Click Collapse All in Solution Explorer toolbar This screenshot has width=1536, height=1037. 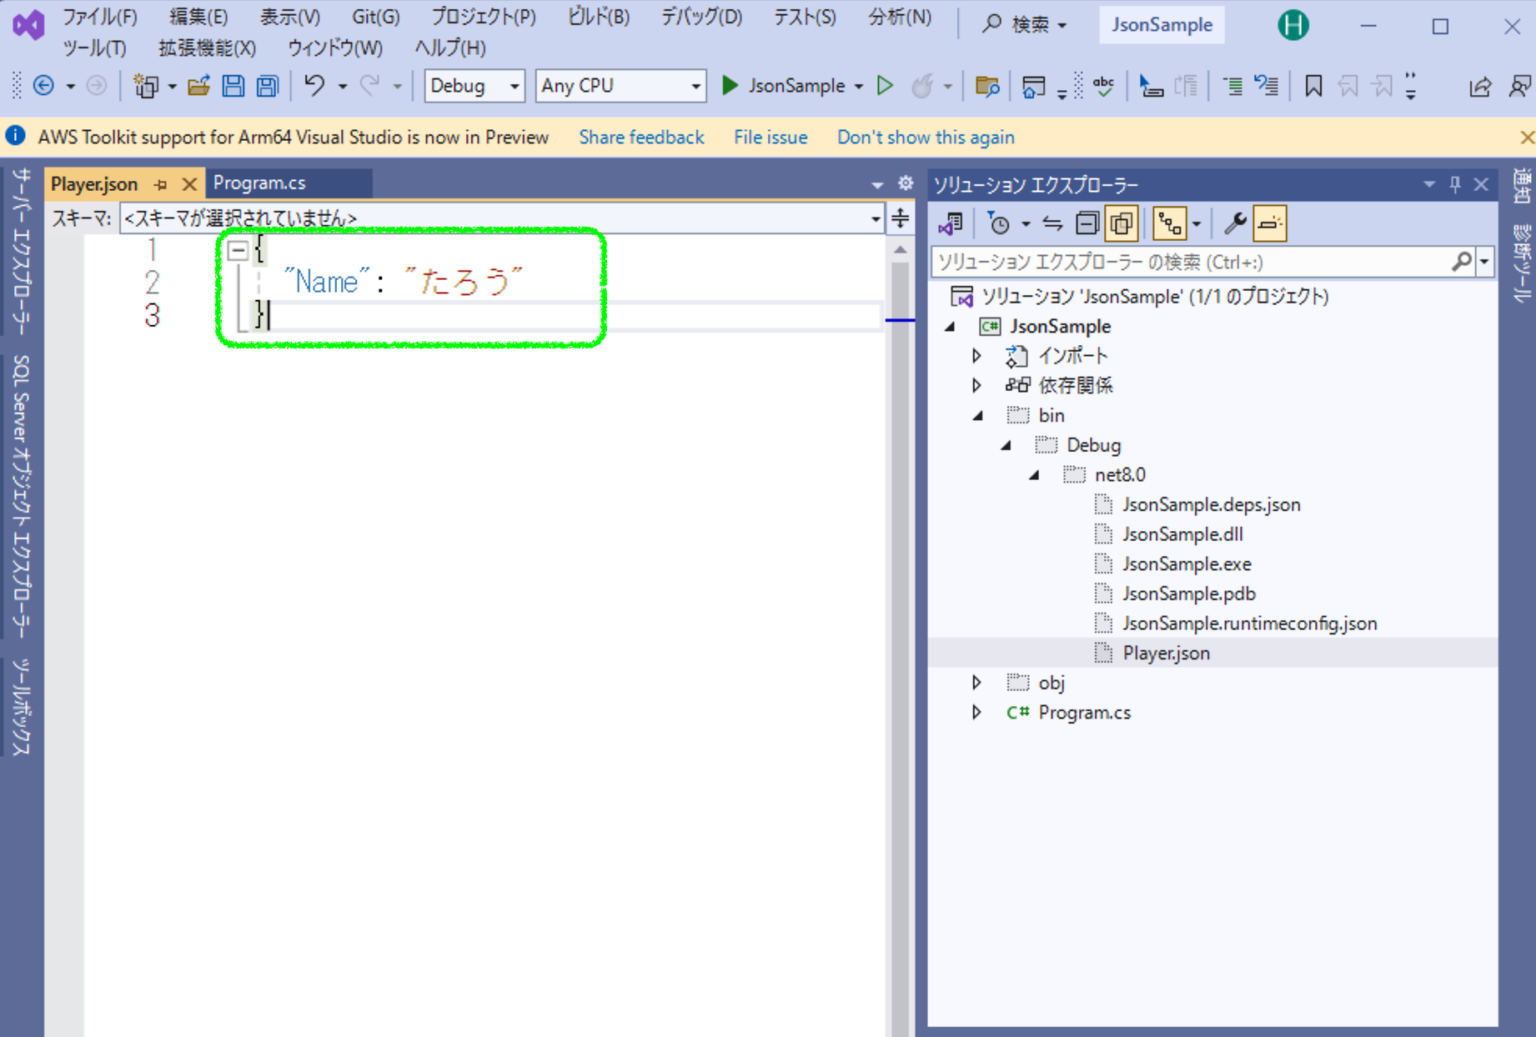pos(1087,224)
